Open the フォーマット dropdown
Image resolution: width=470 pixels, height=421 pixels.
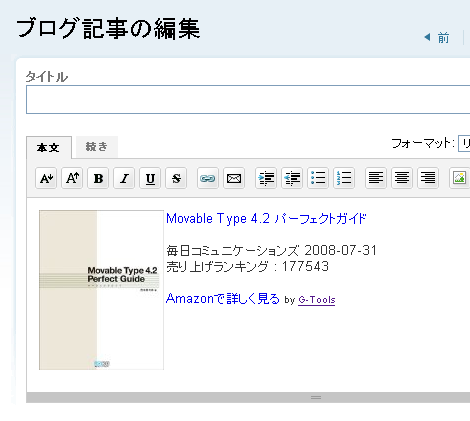click(x=464, y=144)
